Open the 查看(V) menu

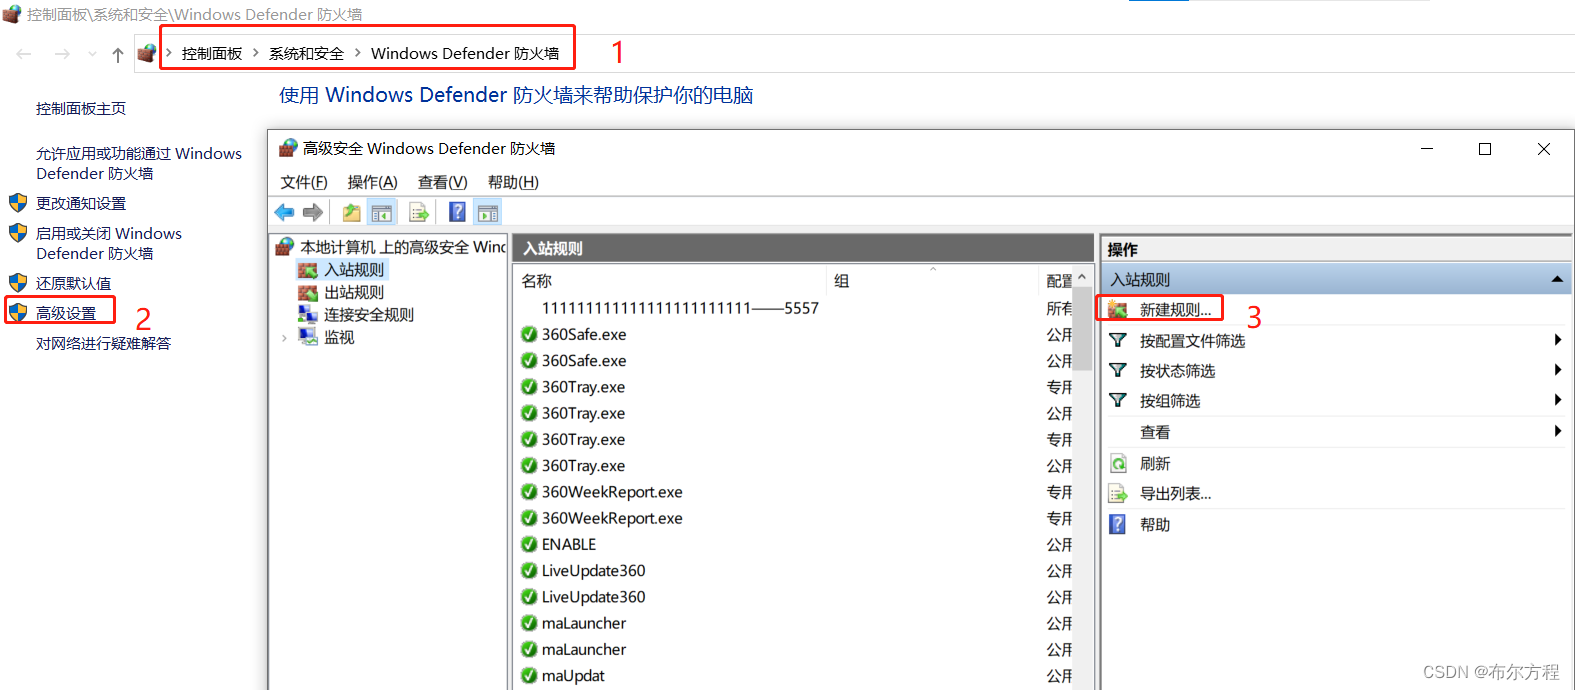pyautogui.click(x=442, y=182)
